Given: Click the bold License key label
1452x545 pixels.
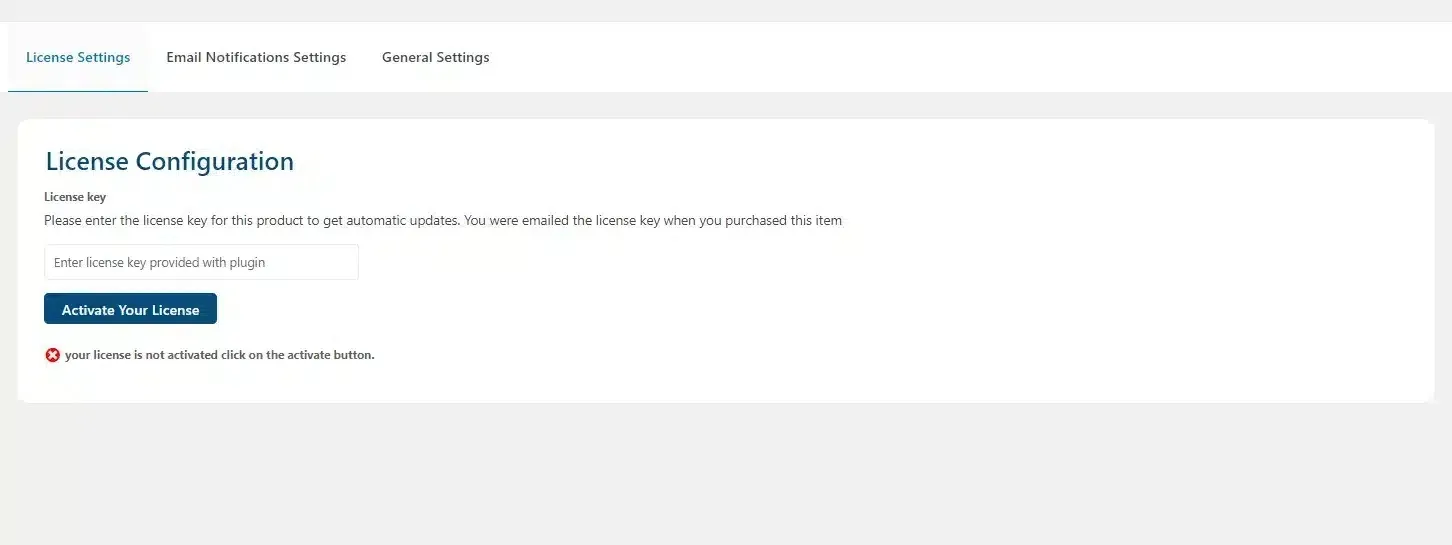Looking at the screenshot, I should pyautogui.click(x=75, y=197).
